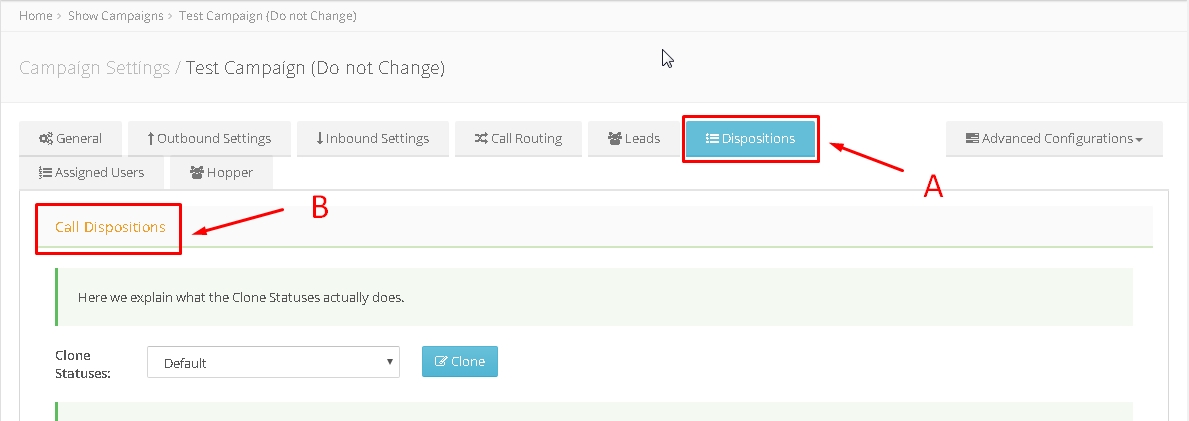Click the up-arrow icon on Outbound Settings
Screen dimensions: 1189x421
click(151, 139)
